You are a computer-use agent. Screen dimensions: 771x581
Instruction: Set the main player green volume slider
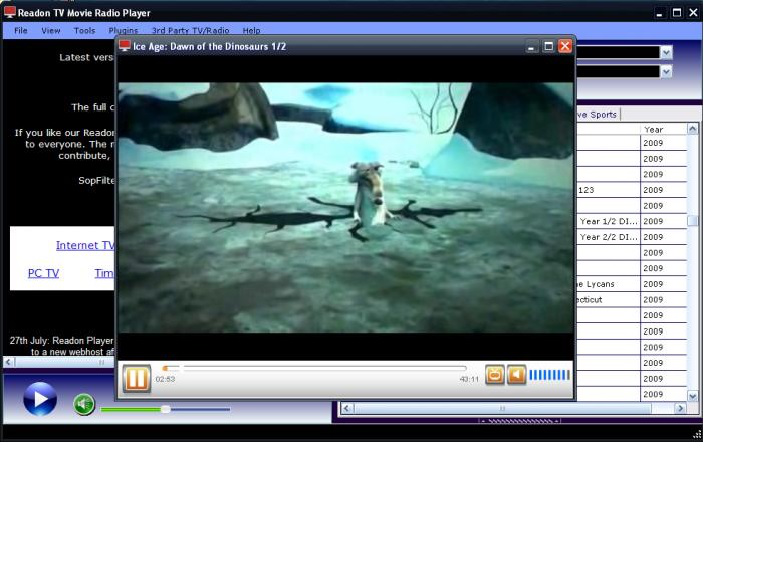pos(166,409)
